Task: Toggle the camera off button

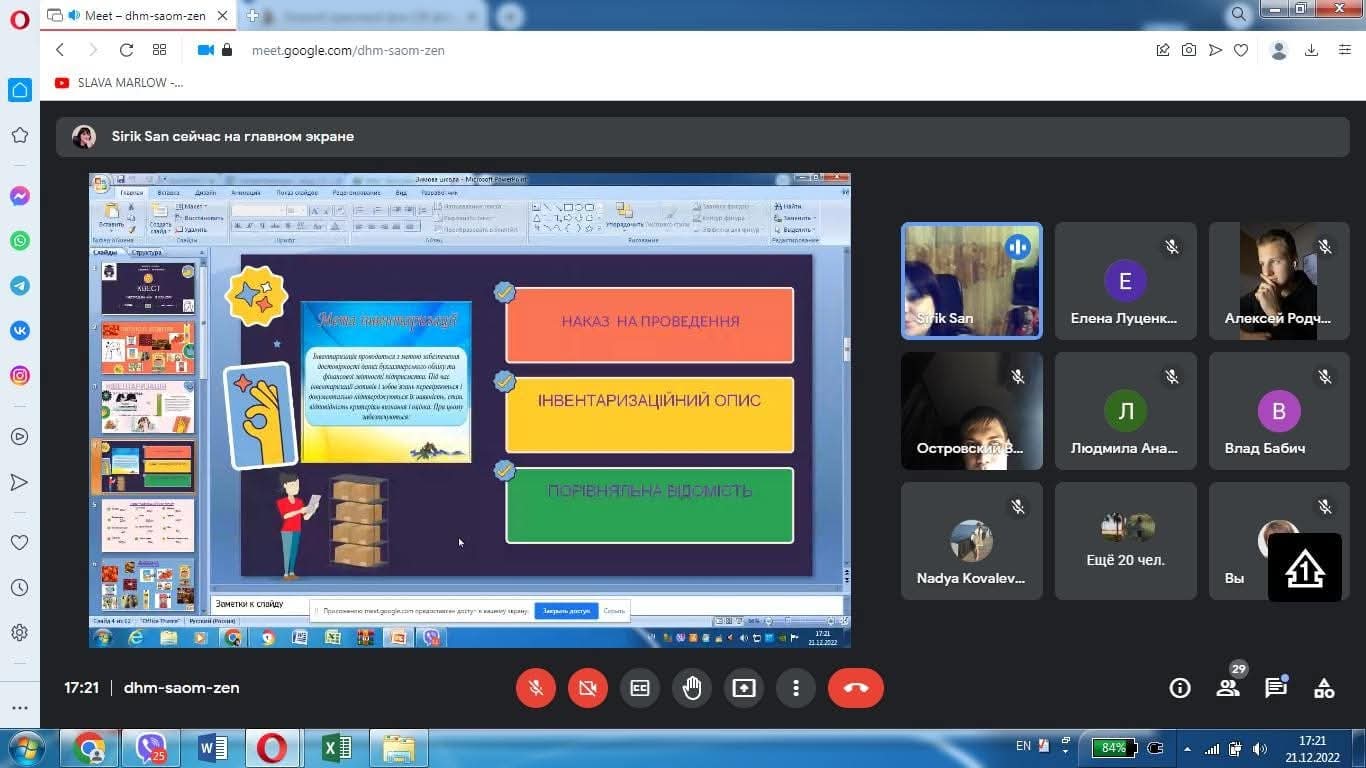Action: [x=588, y=688]
